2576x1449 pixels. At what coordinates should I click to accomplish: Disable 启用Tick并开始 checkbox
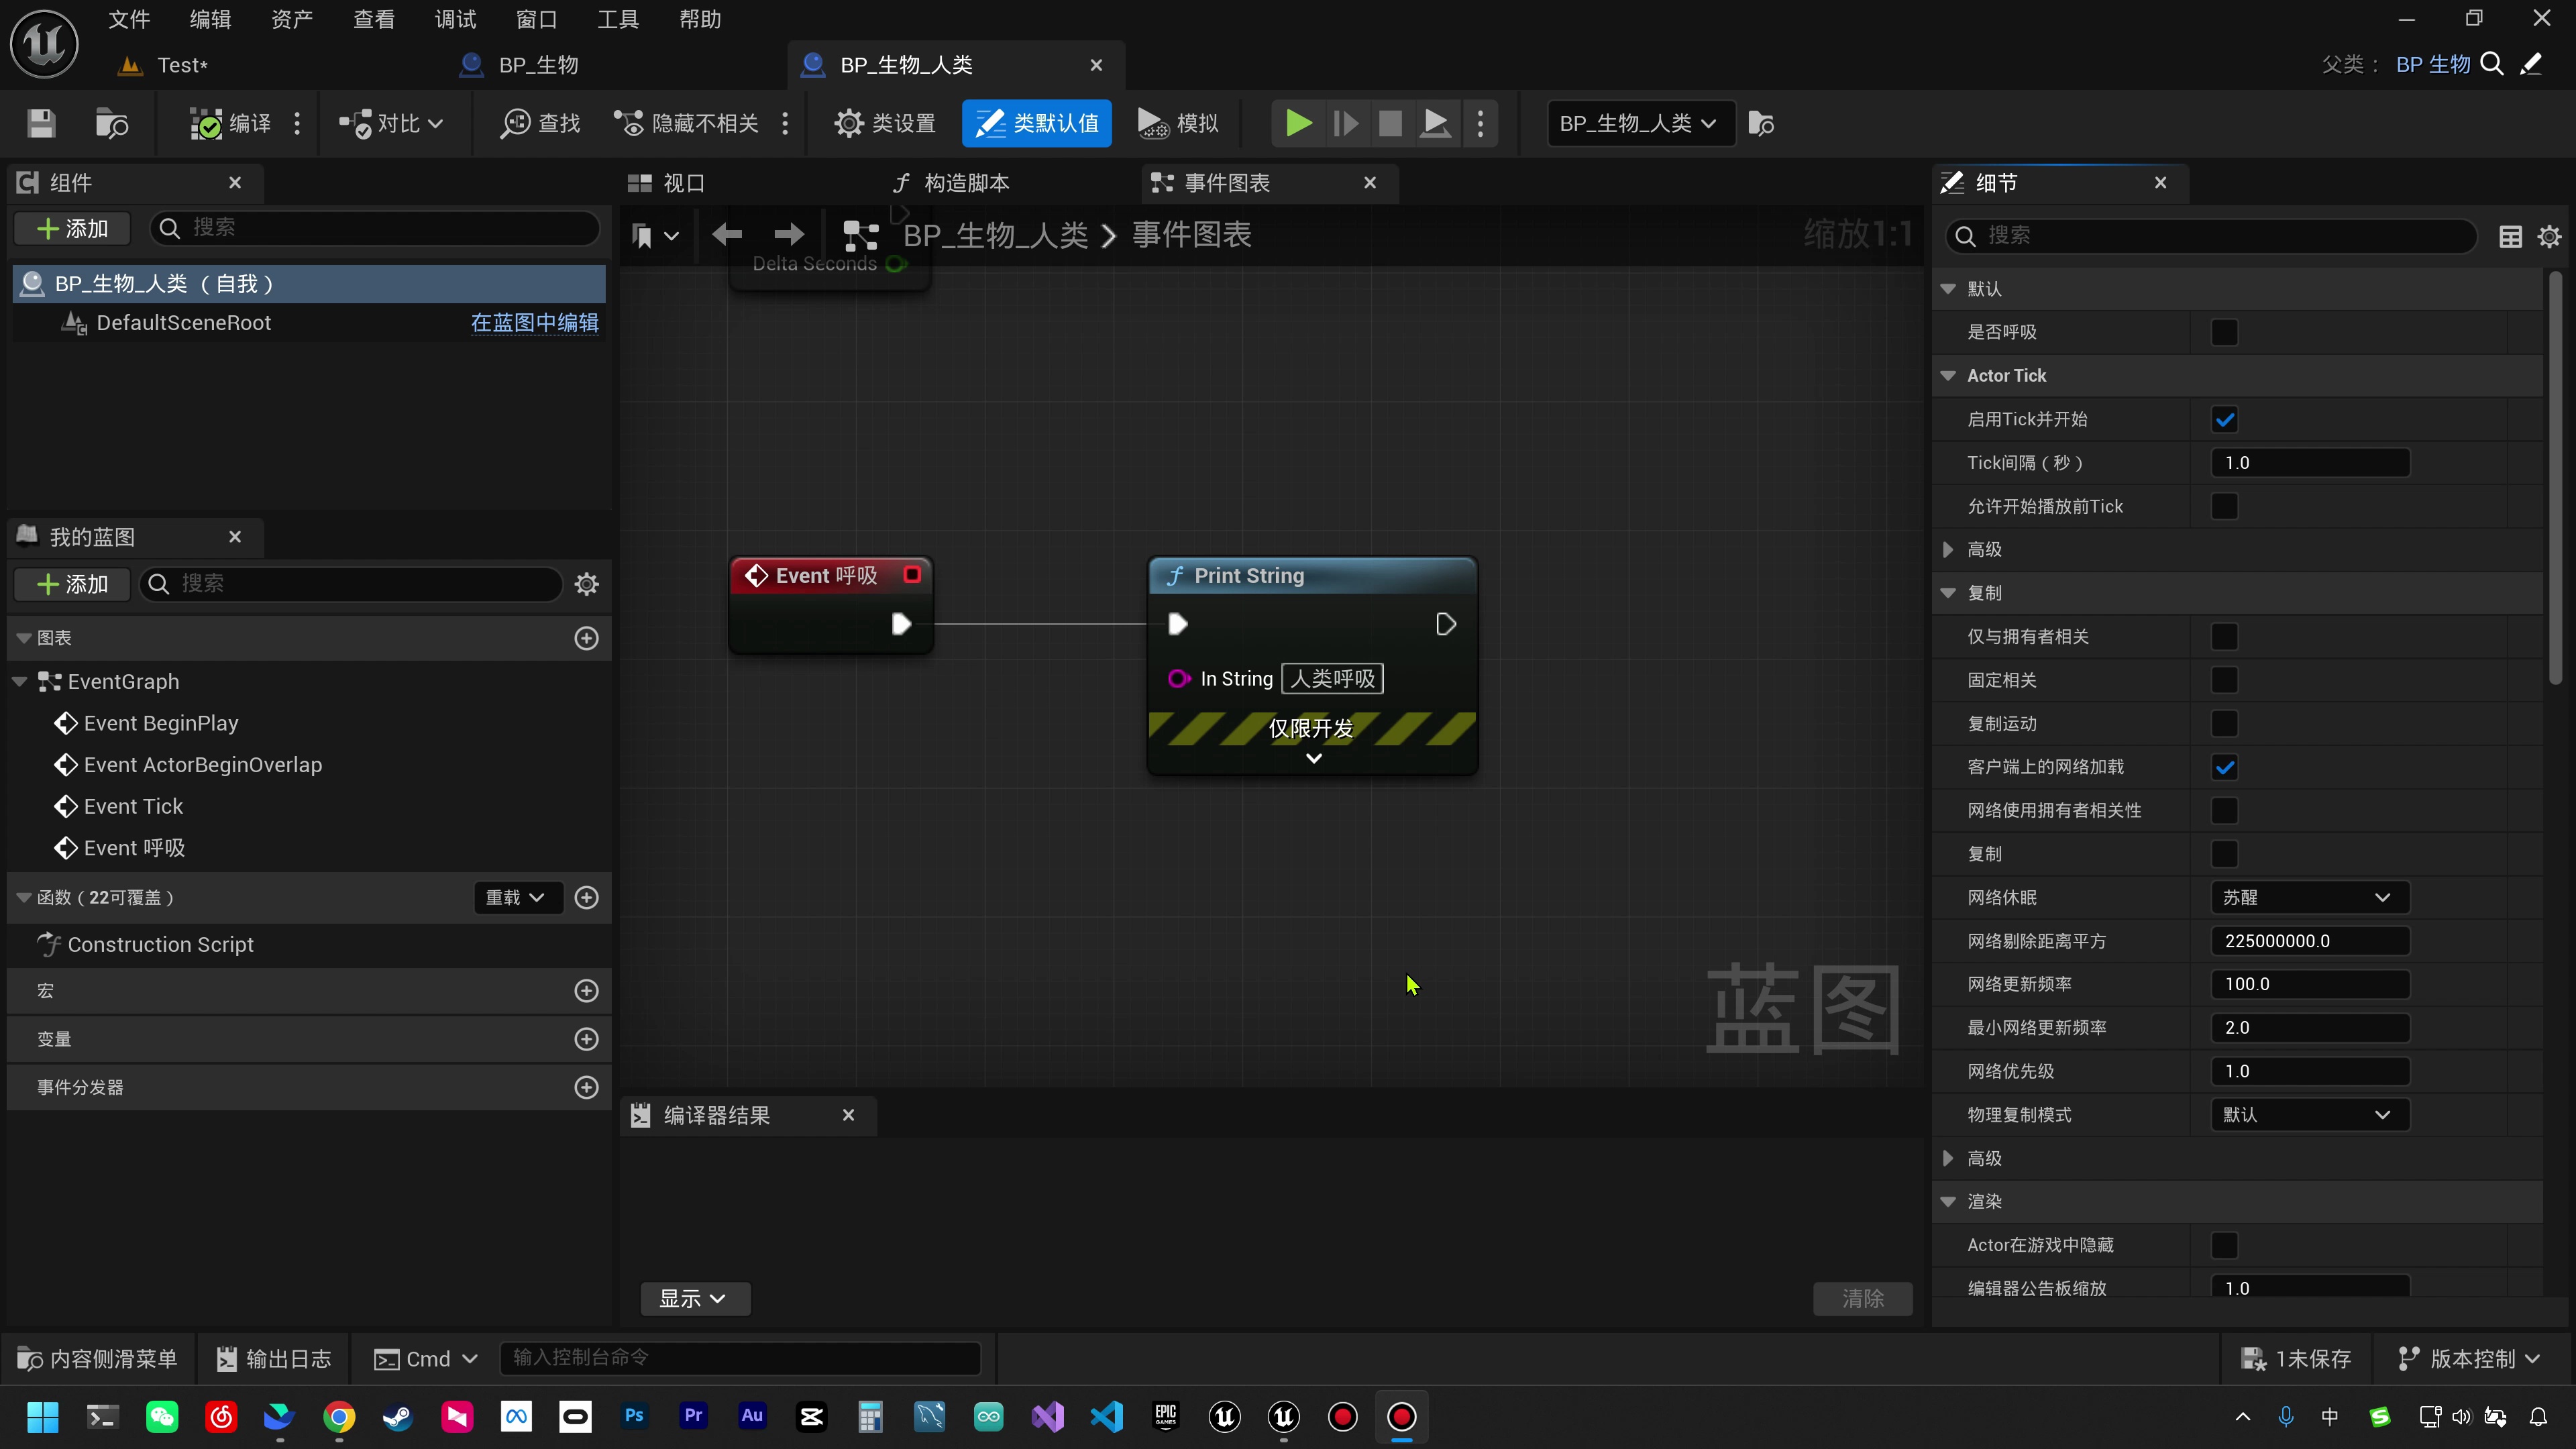click(x=2224, y=419)
